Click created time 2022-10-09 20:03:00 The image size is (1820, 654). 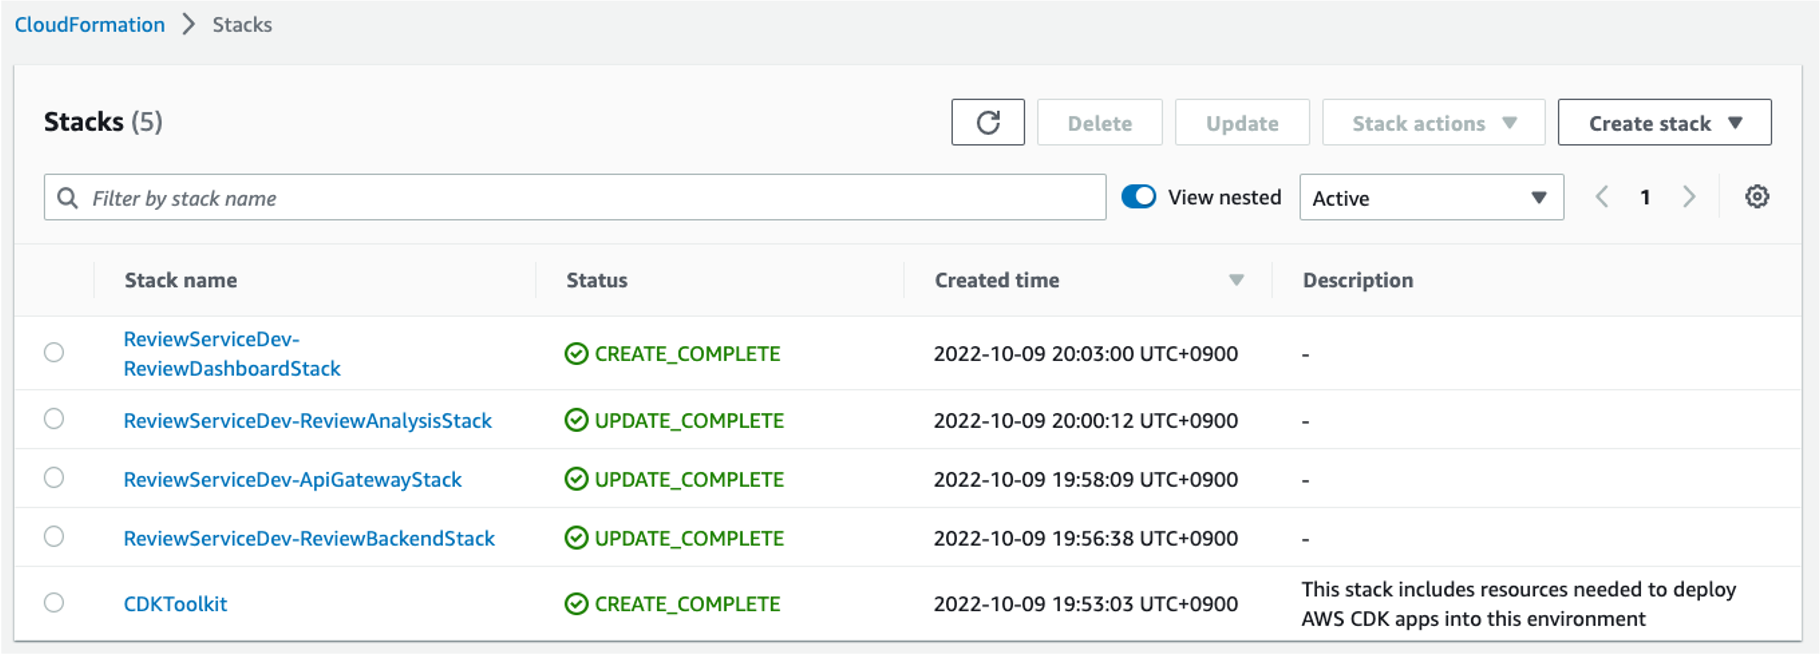(1086, 354)
